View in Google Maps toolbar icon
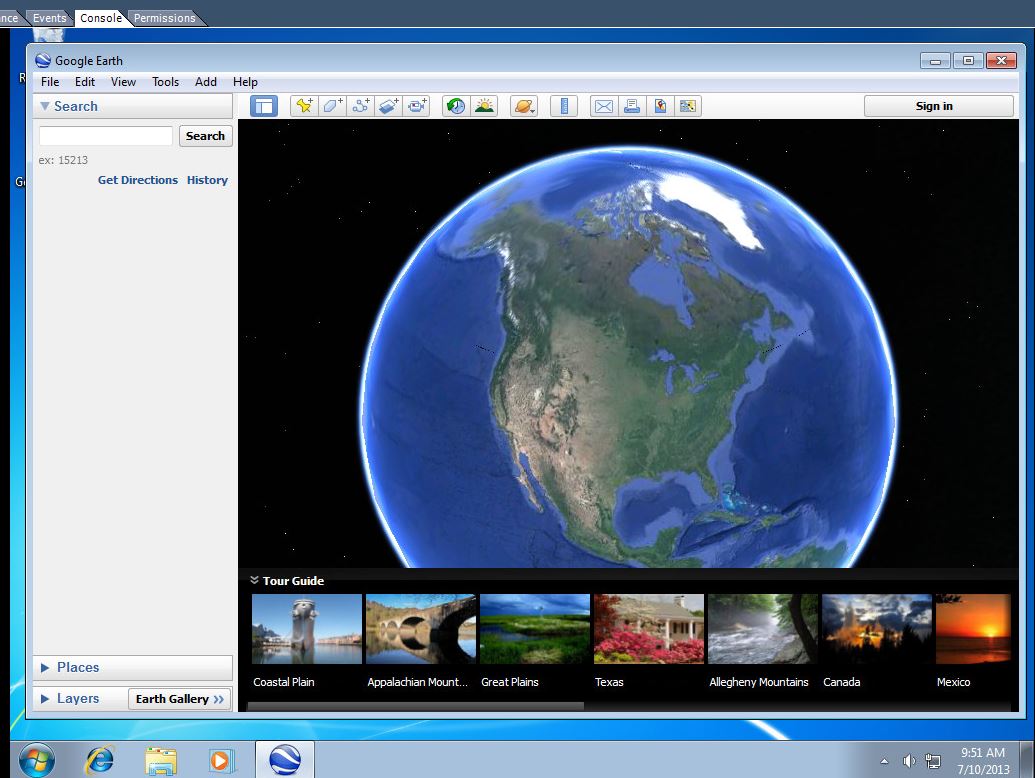Screen dimensions: 1035x778 pyautogui.click(x=688, y=106)
